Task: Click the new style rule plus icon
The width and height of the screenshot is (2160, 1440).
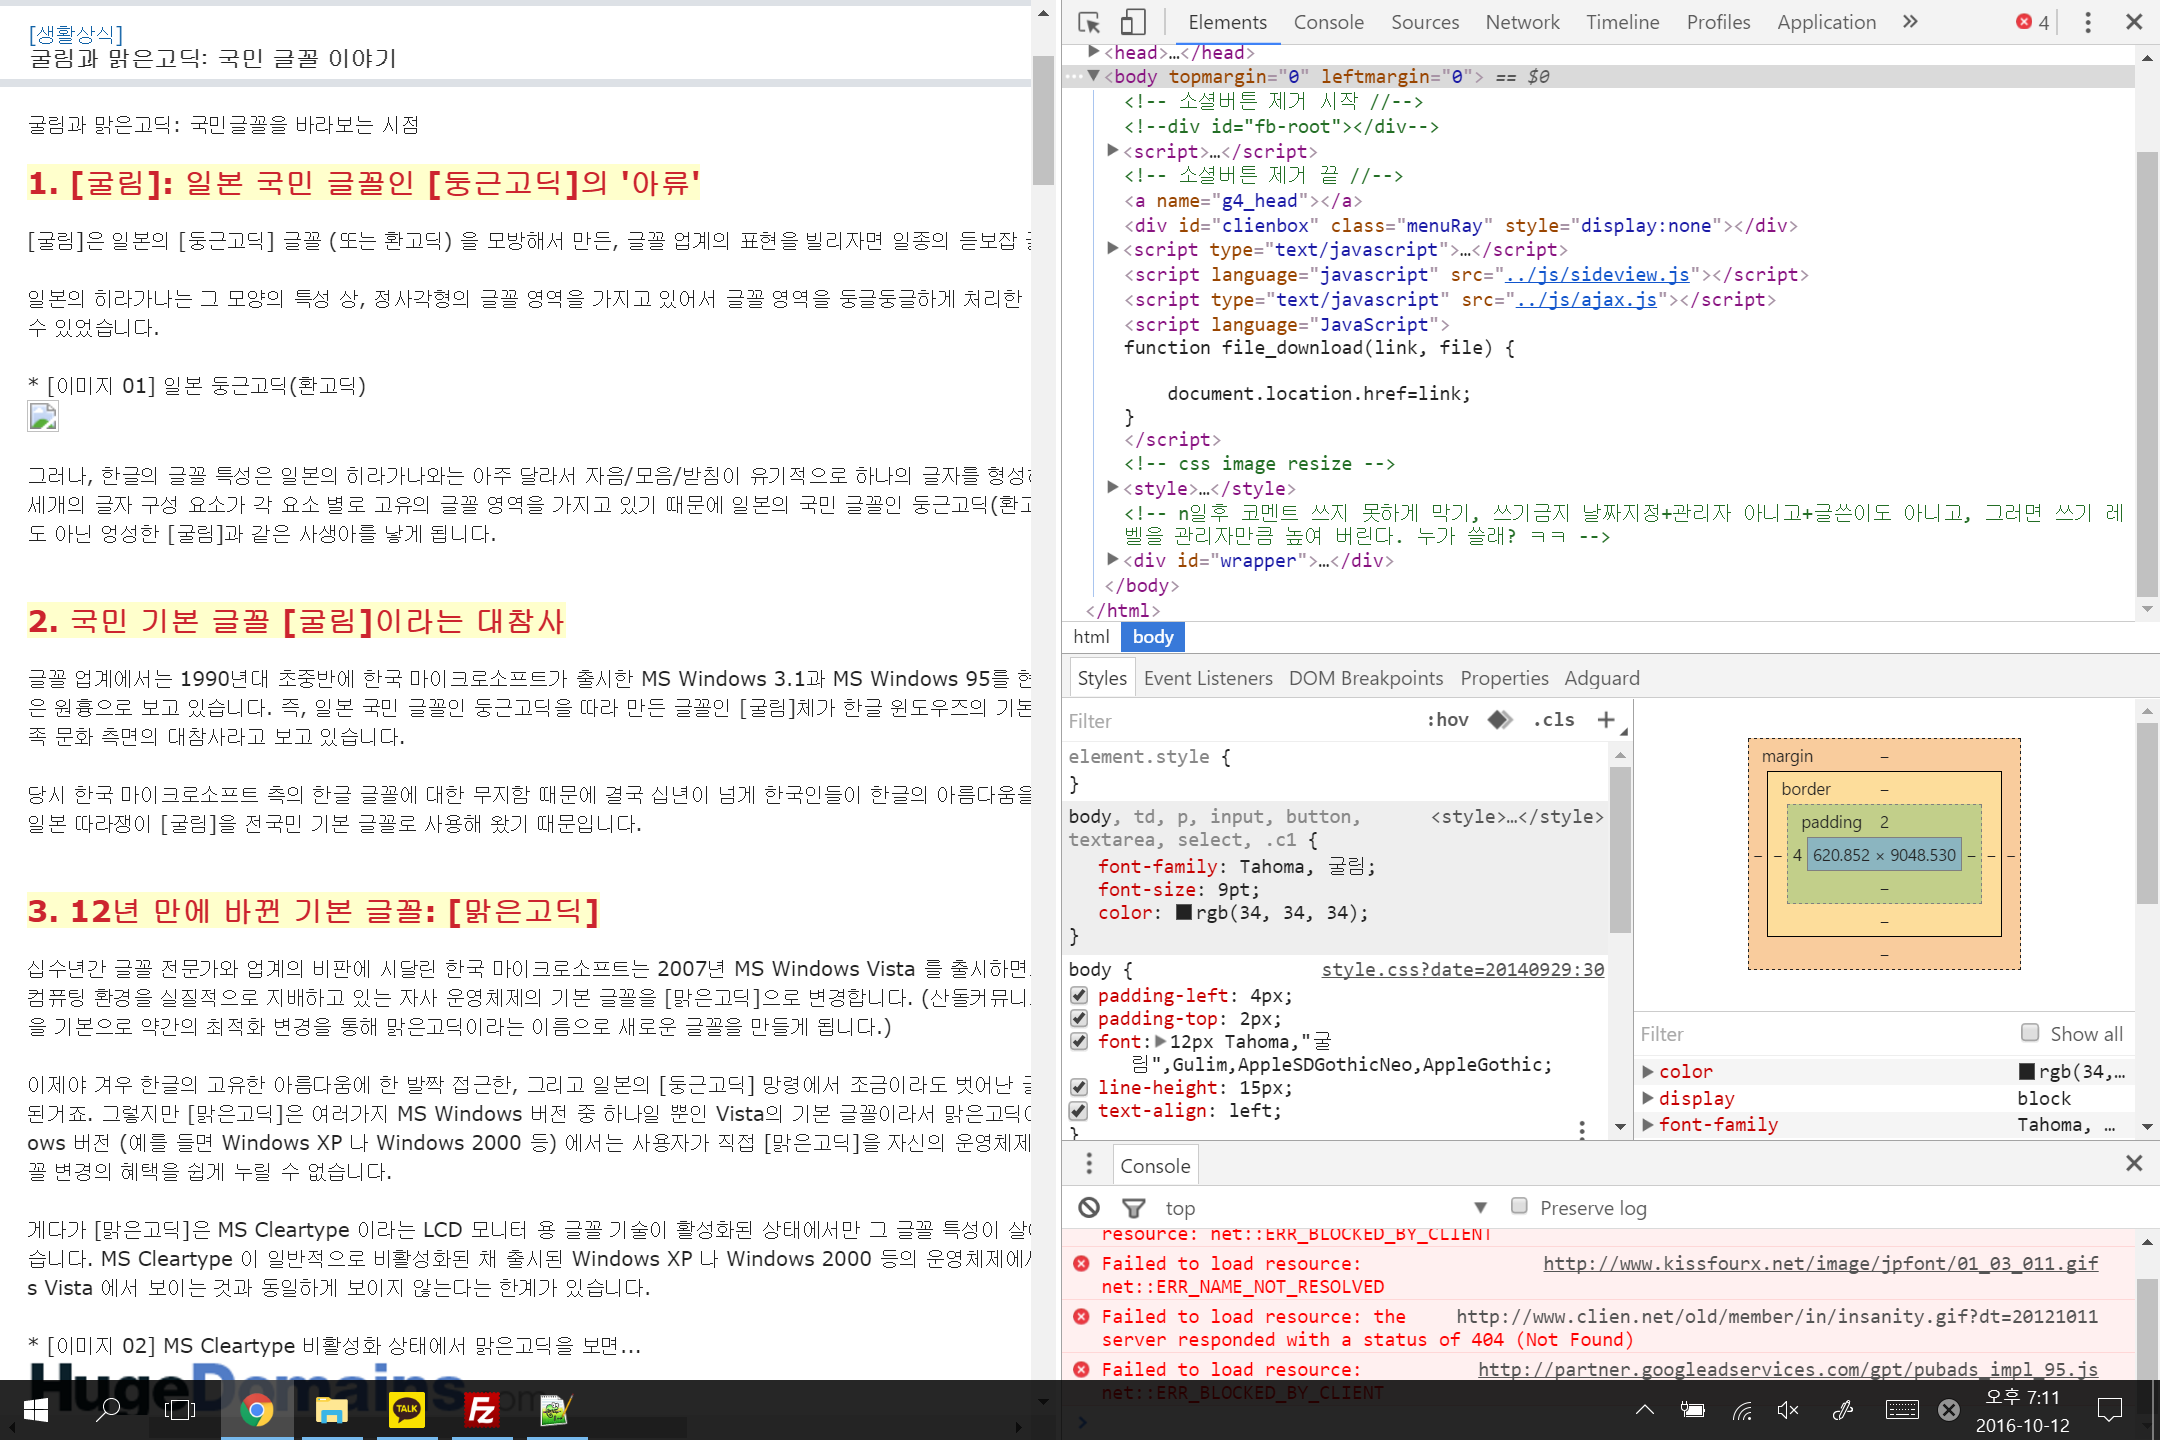Action: 1606,720
